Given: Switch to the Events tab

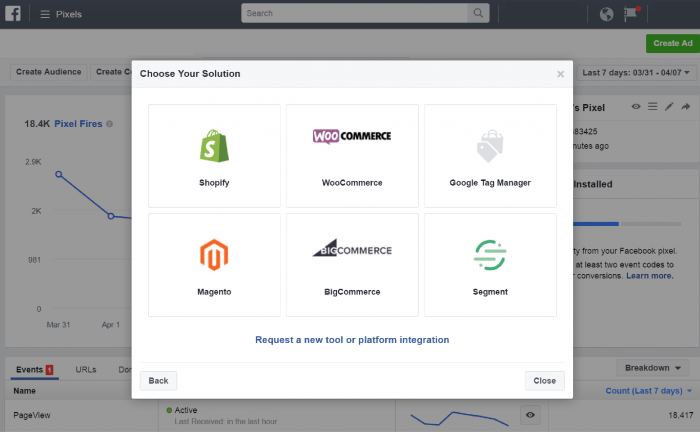Looking at the screenshot, I should [x=35, y=370].
